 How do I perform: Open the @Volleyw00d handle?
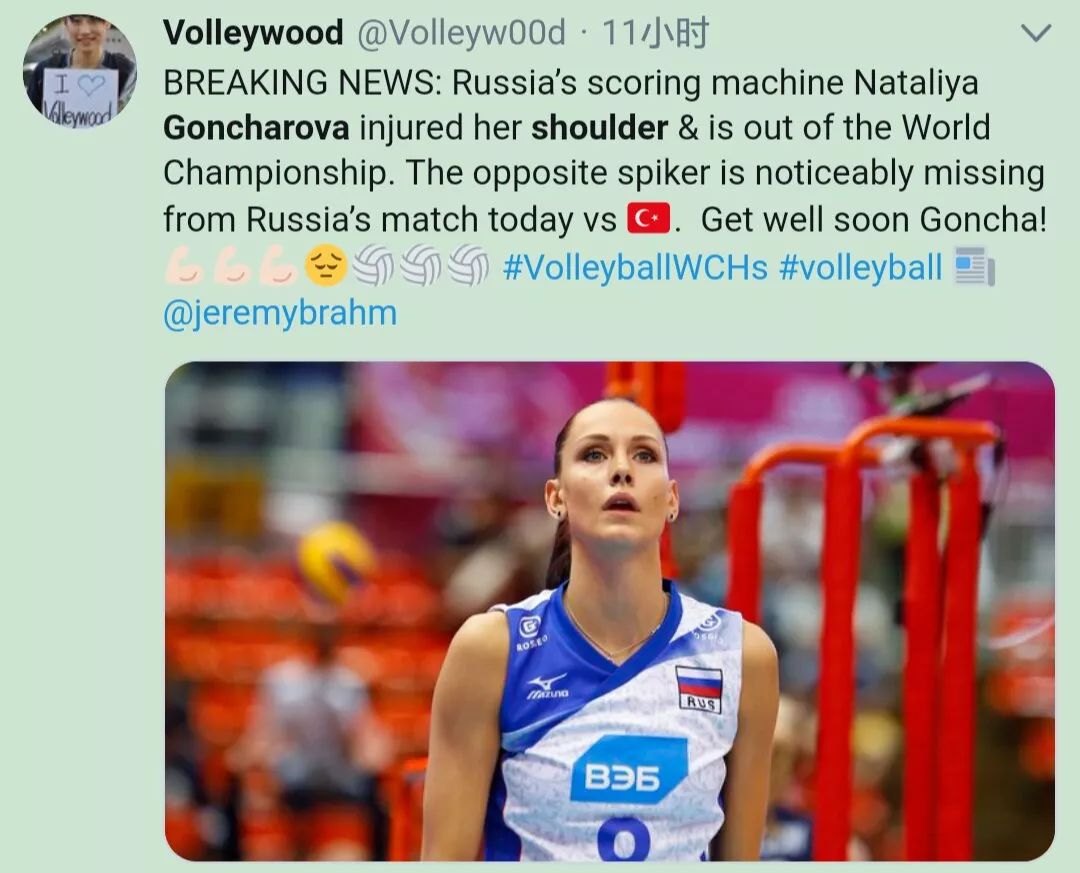click(461, 32)
